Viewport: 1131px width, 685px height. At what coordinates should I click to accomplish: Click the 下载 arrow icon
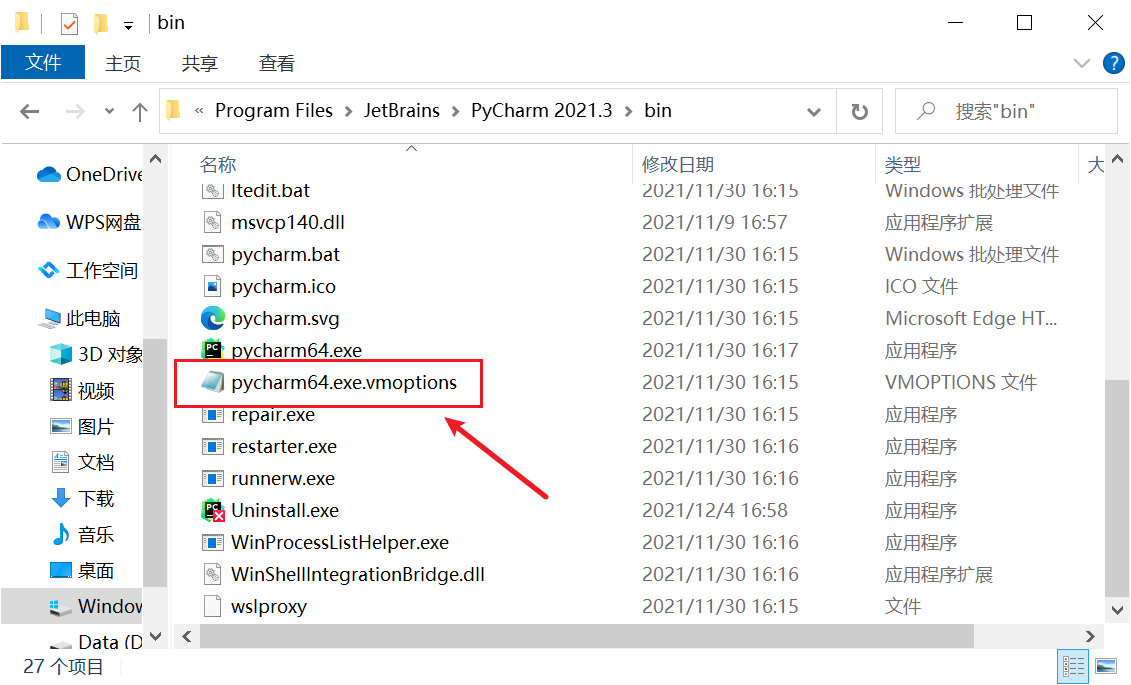[61, 498]
